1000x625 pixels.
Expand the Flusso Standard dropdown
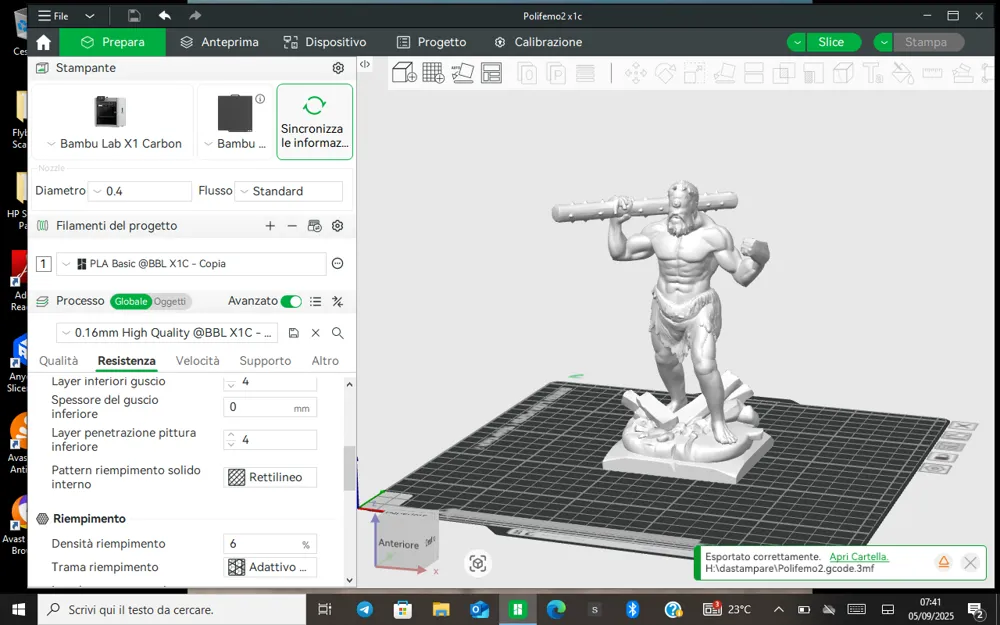(289, 191)
